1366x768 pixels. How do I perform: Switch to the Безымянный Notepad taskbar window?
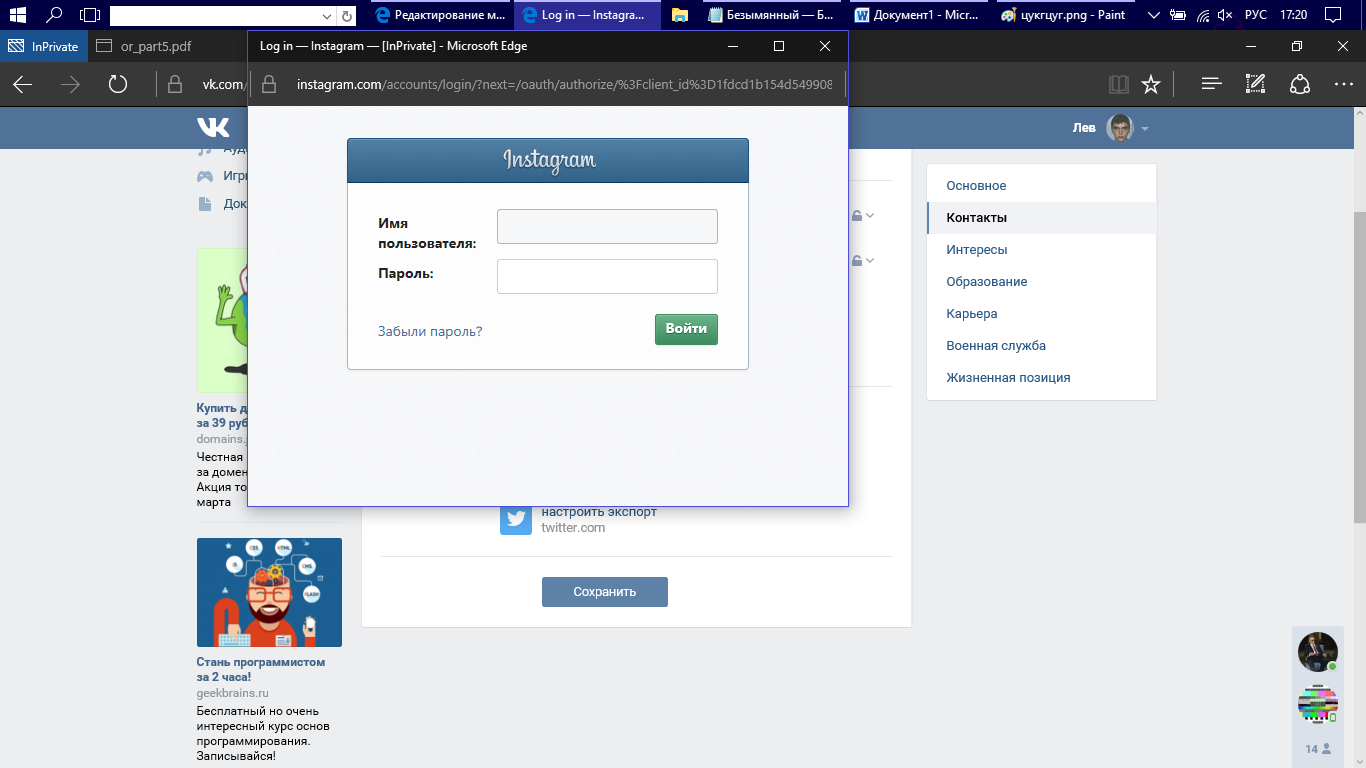tap(770, 15)
